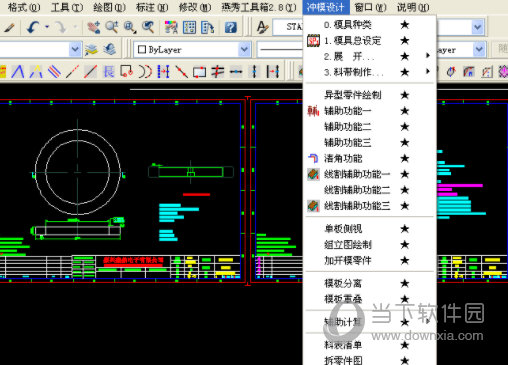The image size is (508, 365).
Task: Click the blue dotted dimension H icon
Action: point(163,71)
